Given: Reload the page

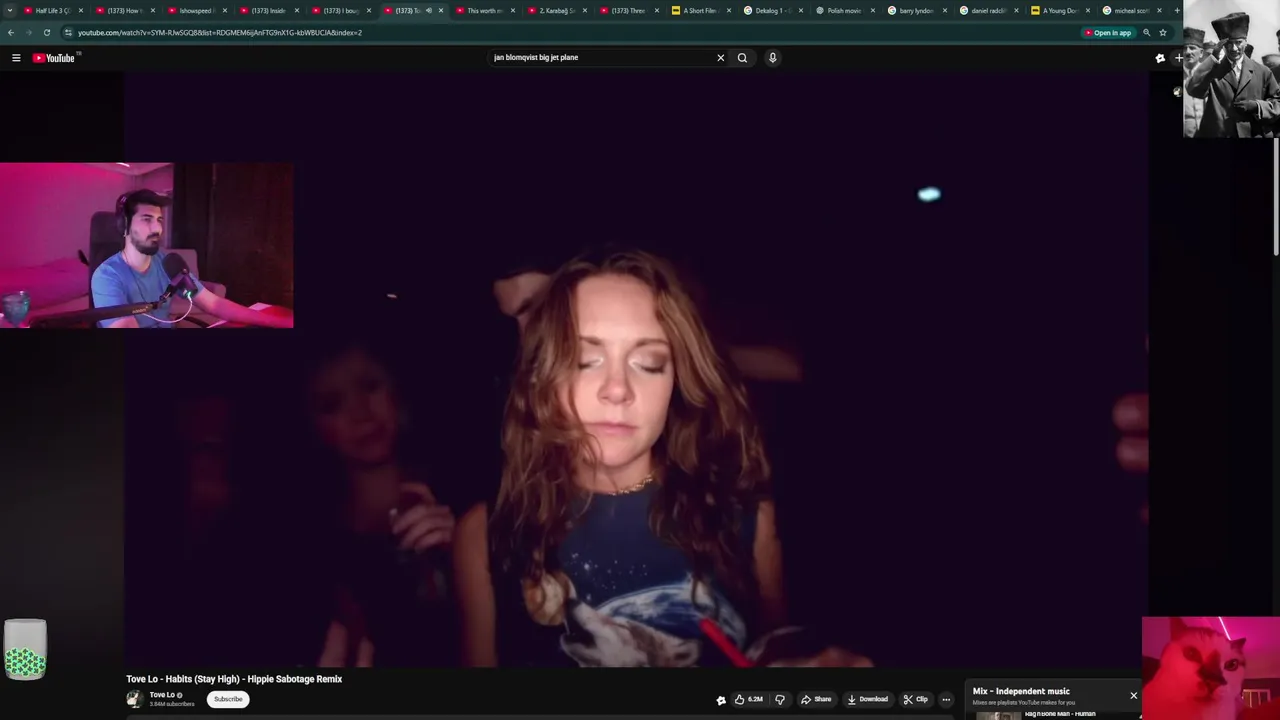Looking at the screenshot, I should point(46,32).
